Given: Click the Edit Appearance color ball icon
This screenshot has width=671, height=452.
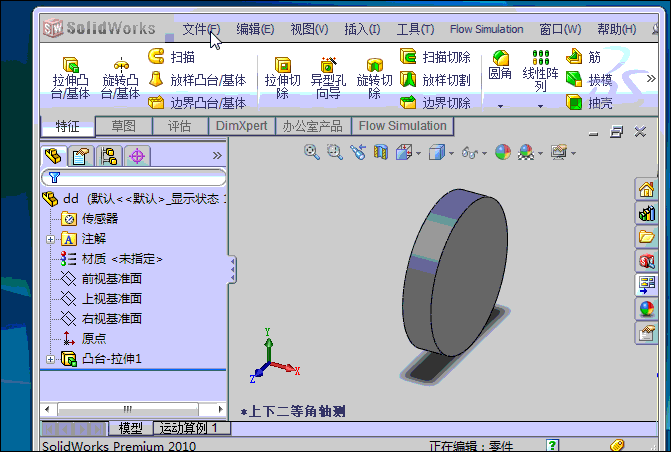Looking at the screenshot, I should click(503, 152).
